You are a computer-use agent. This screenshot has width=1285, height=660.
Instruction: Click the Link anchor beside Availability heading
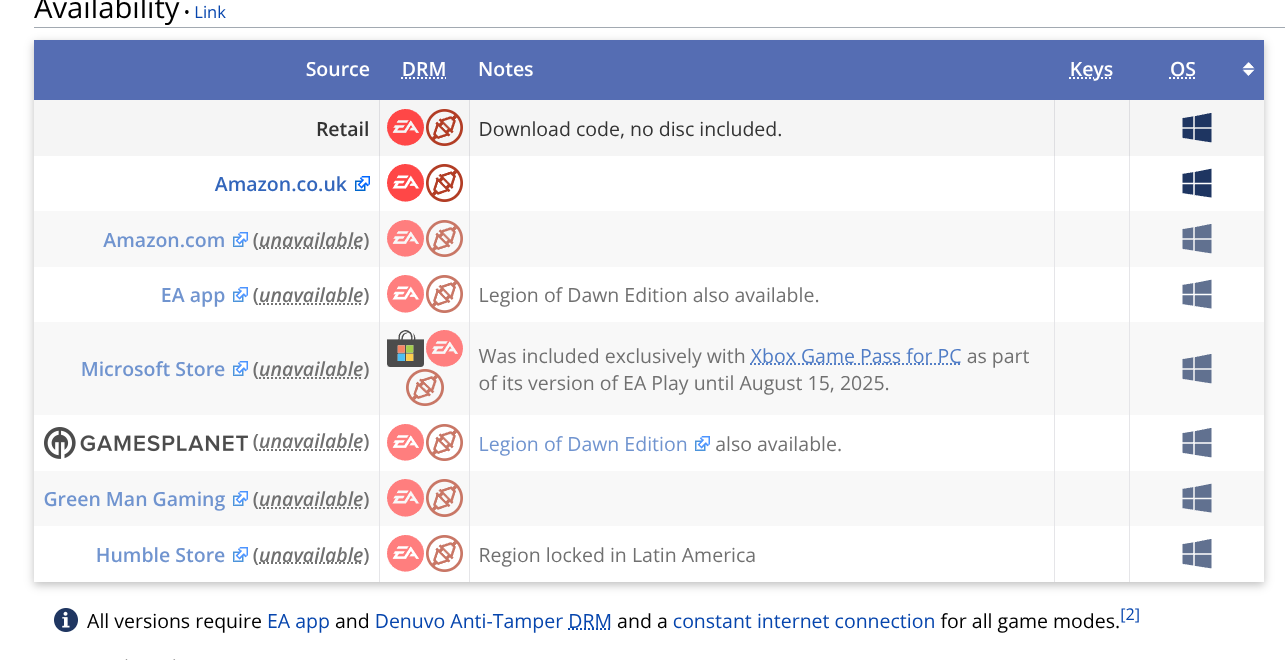(x=210, y=12)
